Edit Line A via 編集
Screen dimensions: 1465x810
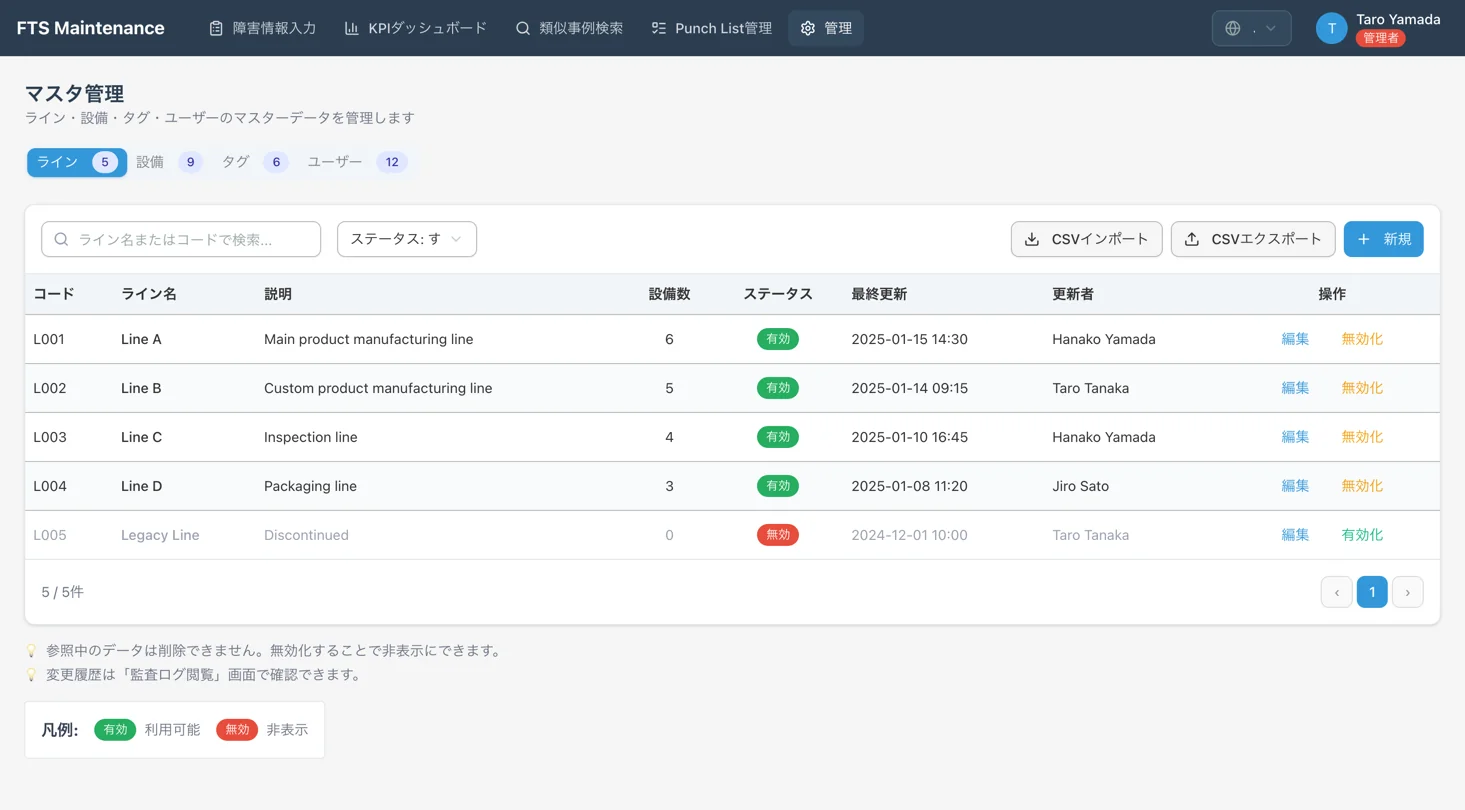click(x=1295, y=339)
